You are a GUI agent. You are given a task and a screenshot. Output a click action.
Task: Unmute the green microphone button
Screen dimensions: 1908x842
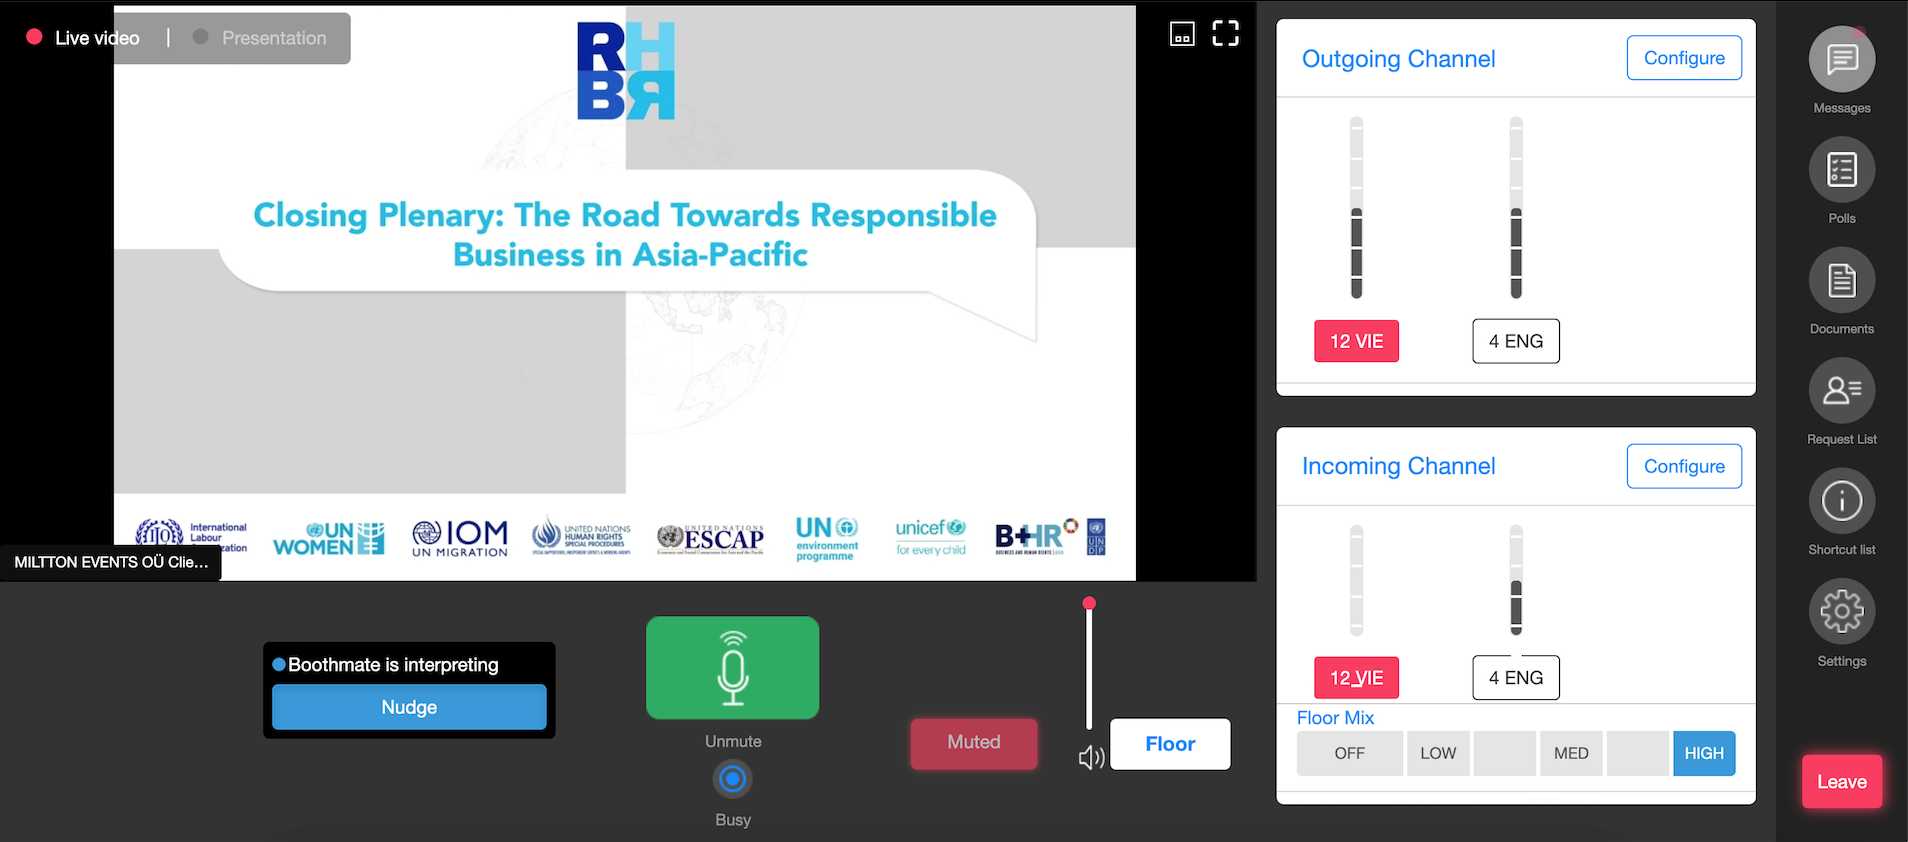(x=732, y=668)
